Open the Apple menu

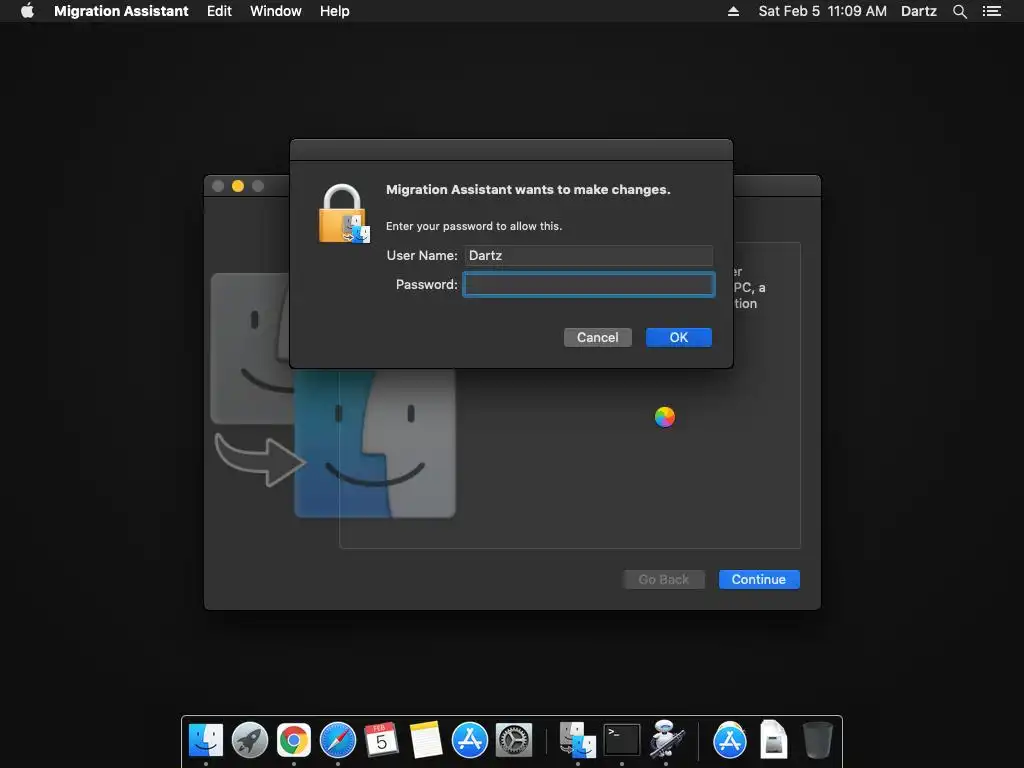click(27, 10)
